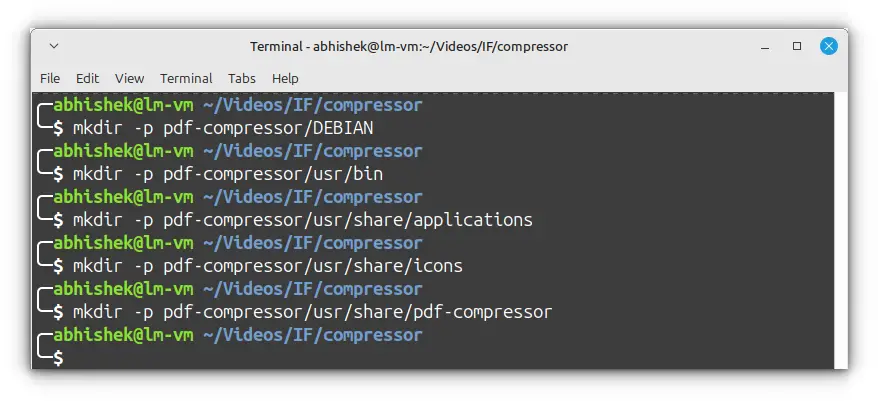
Task: Click the last ~/Videos/IF/compressor path text
Action: click(312, 335)
